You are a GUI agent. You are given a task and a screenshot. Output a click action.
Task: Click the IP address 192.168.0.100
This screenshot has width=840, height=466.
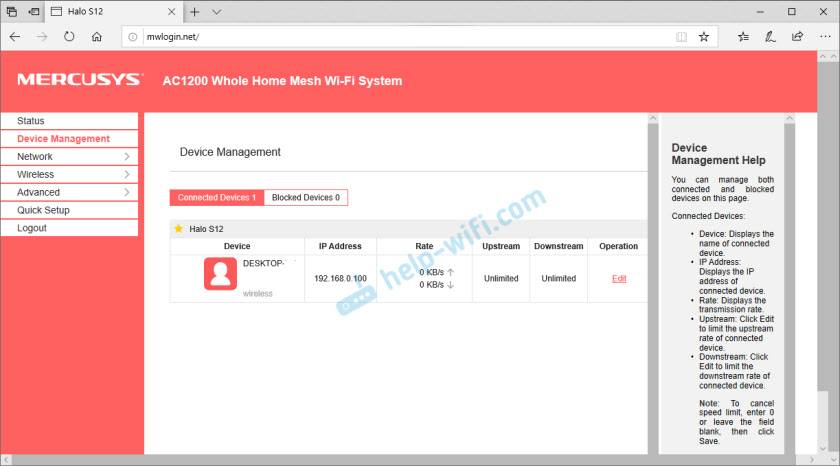point(340,279)
